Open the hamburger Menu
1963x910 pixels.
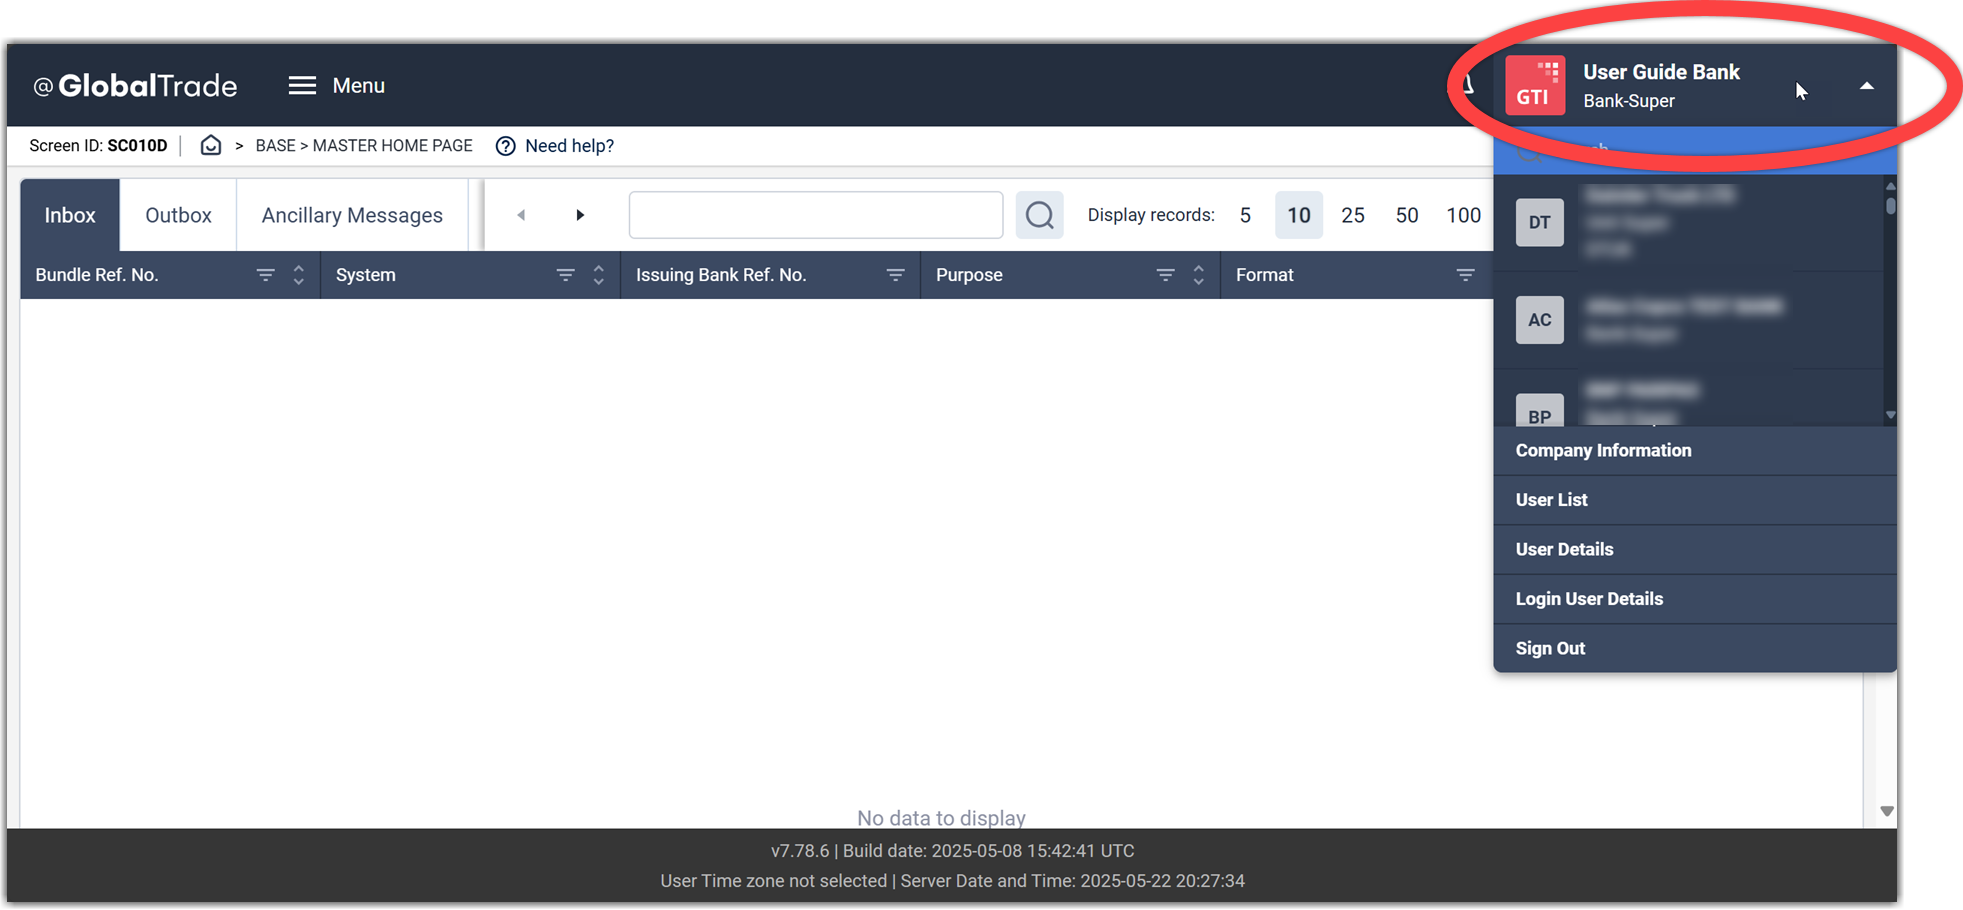[x=336, y=86]
